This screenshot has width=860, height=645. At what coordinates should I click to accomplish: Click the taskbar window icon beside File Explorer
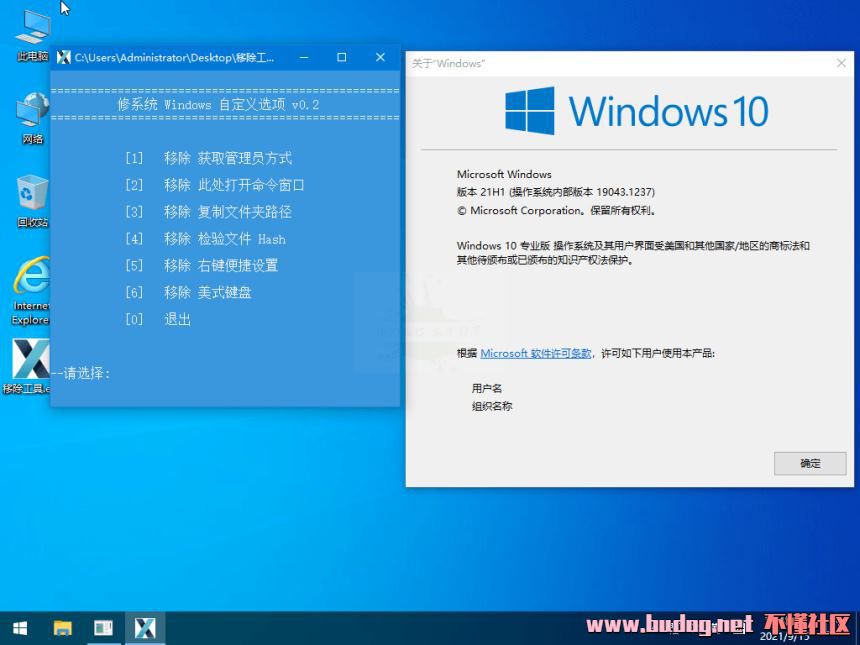click(103, 628)
